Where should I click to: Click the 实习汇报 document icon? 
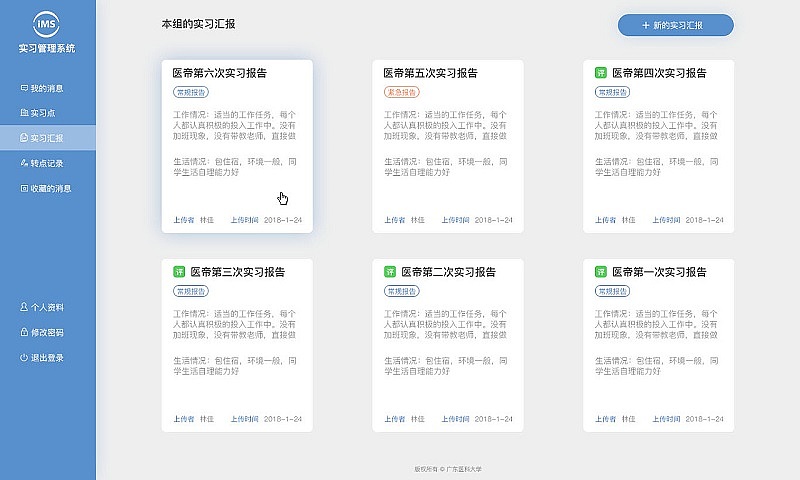click(24, 138)
